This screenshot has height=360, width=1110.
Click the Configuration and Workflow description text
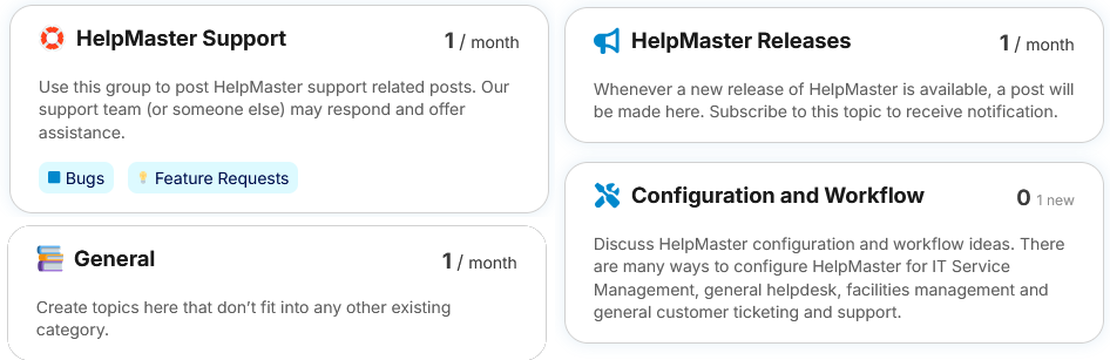point(829,278)
